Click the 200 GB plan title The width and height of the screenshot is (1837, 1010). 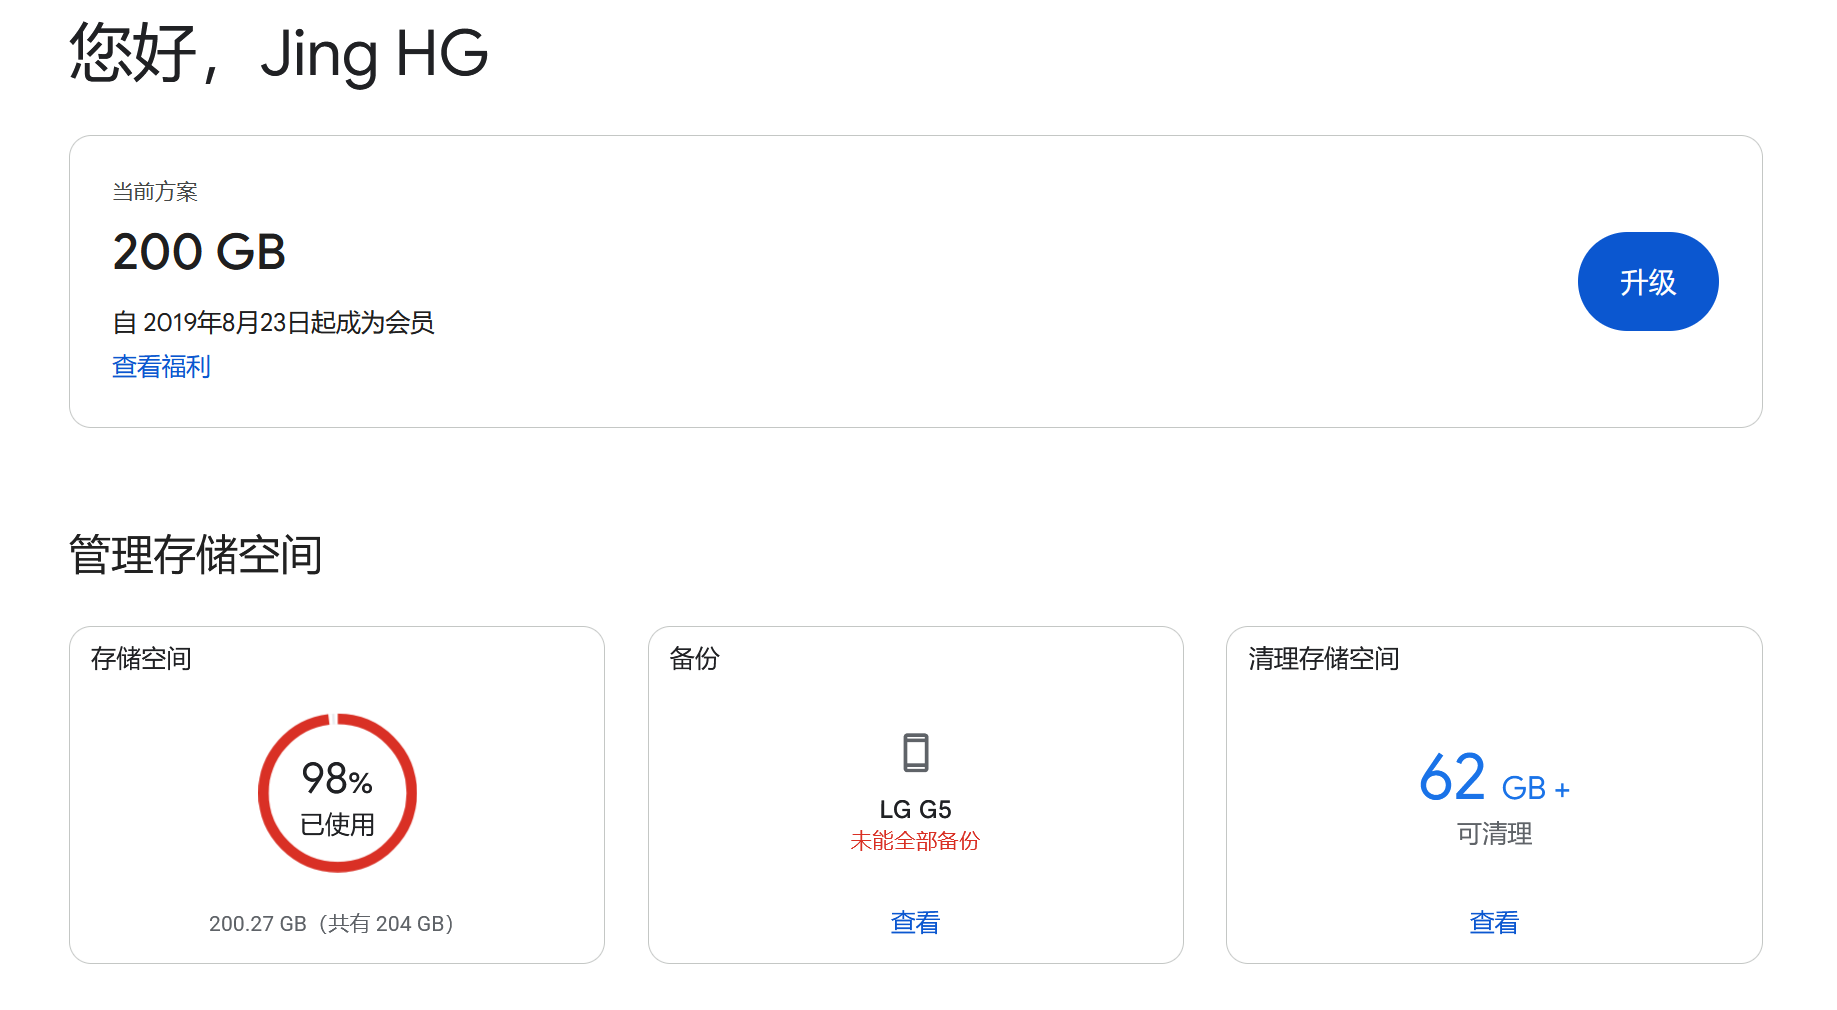pyautogui.click(x=199, y=252)
